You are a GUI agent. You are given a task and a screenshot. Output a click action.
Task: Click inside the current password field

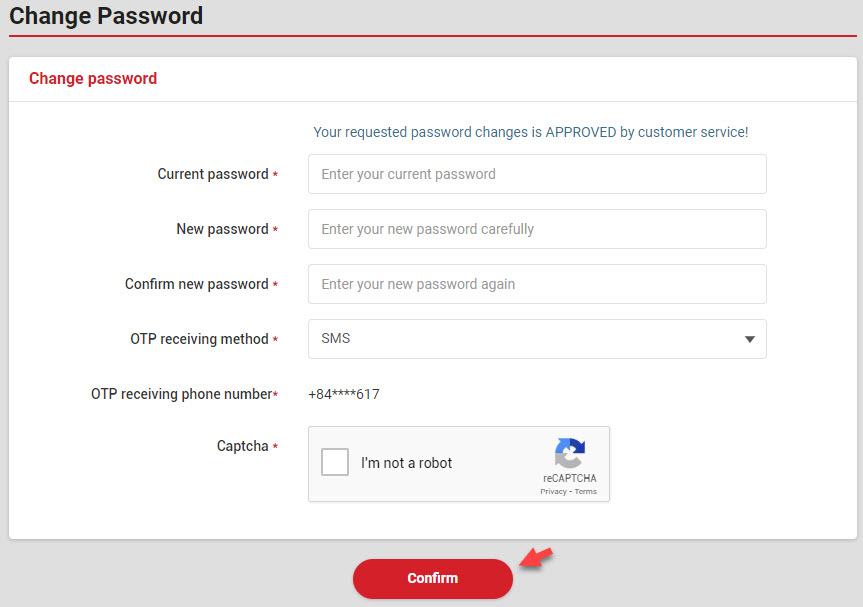537,173
